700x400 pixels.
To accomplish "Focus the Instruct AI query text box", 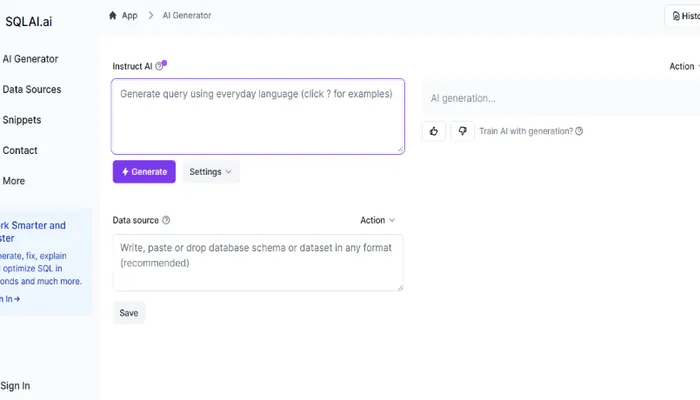I will coord(258,116).
